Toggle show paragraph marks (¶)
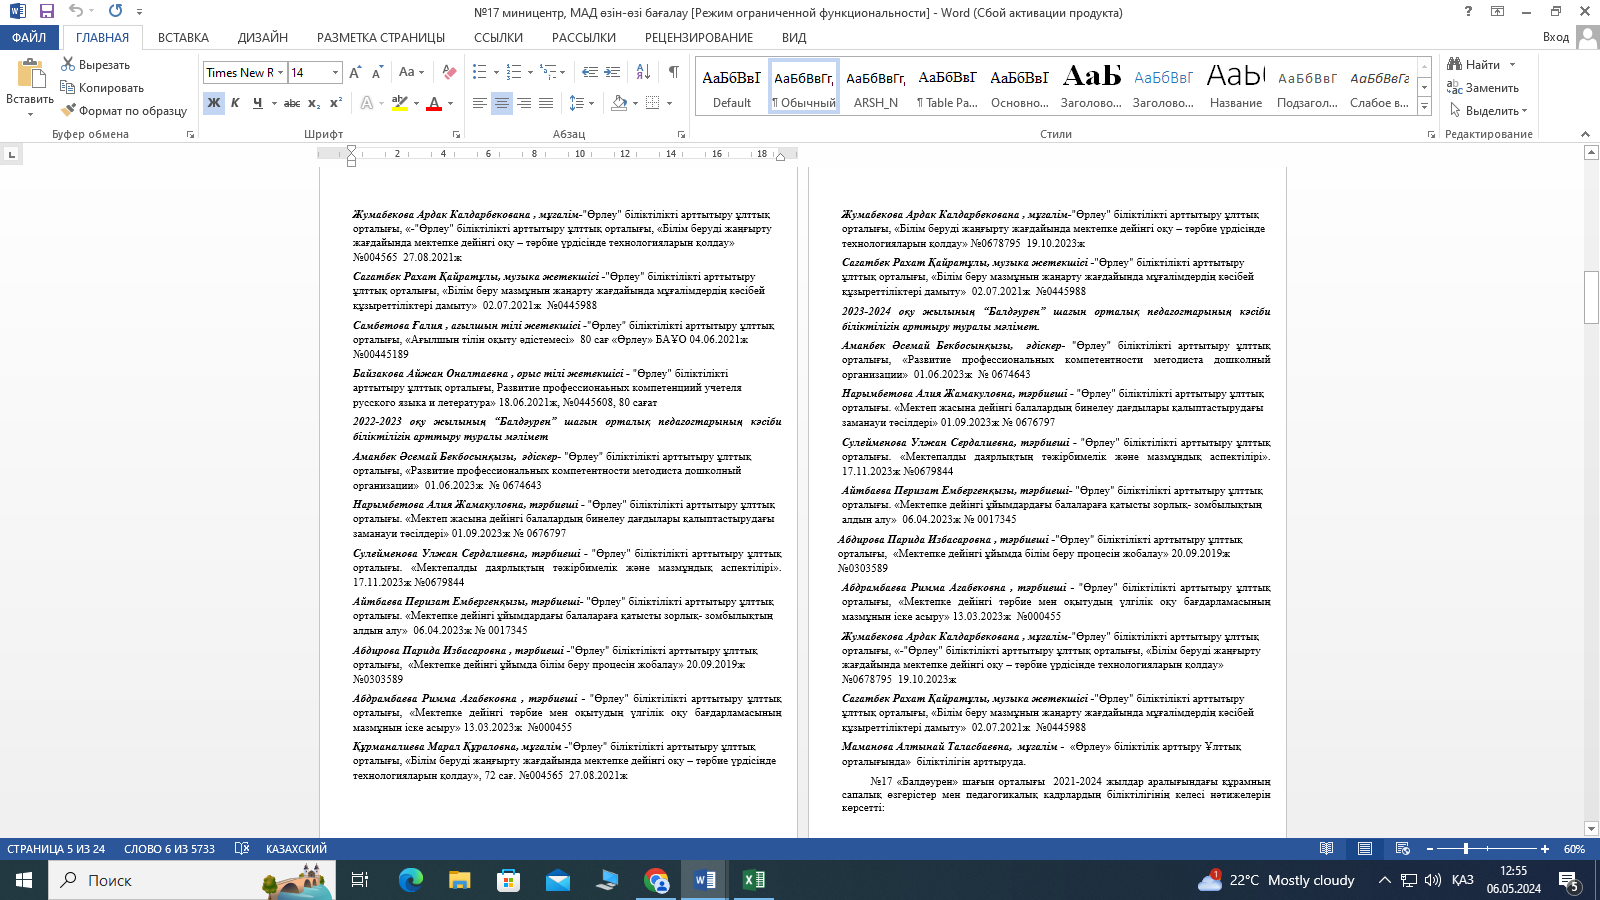 (x=674, y=72)
